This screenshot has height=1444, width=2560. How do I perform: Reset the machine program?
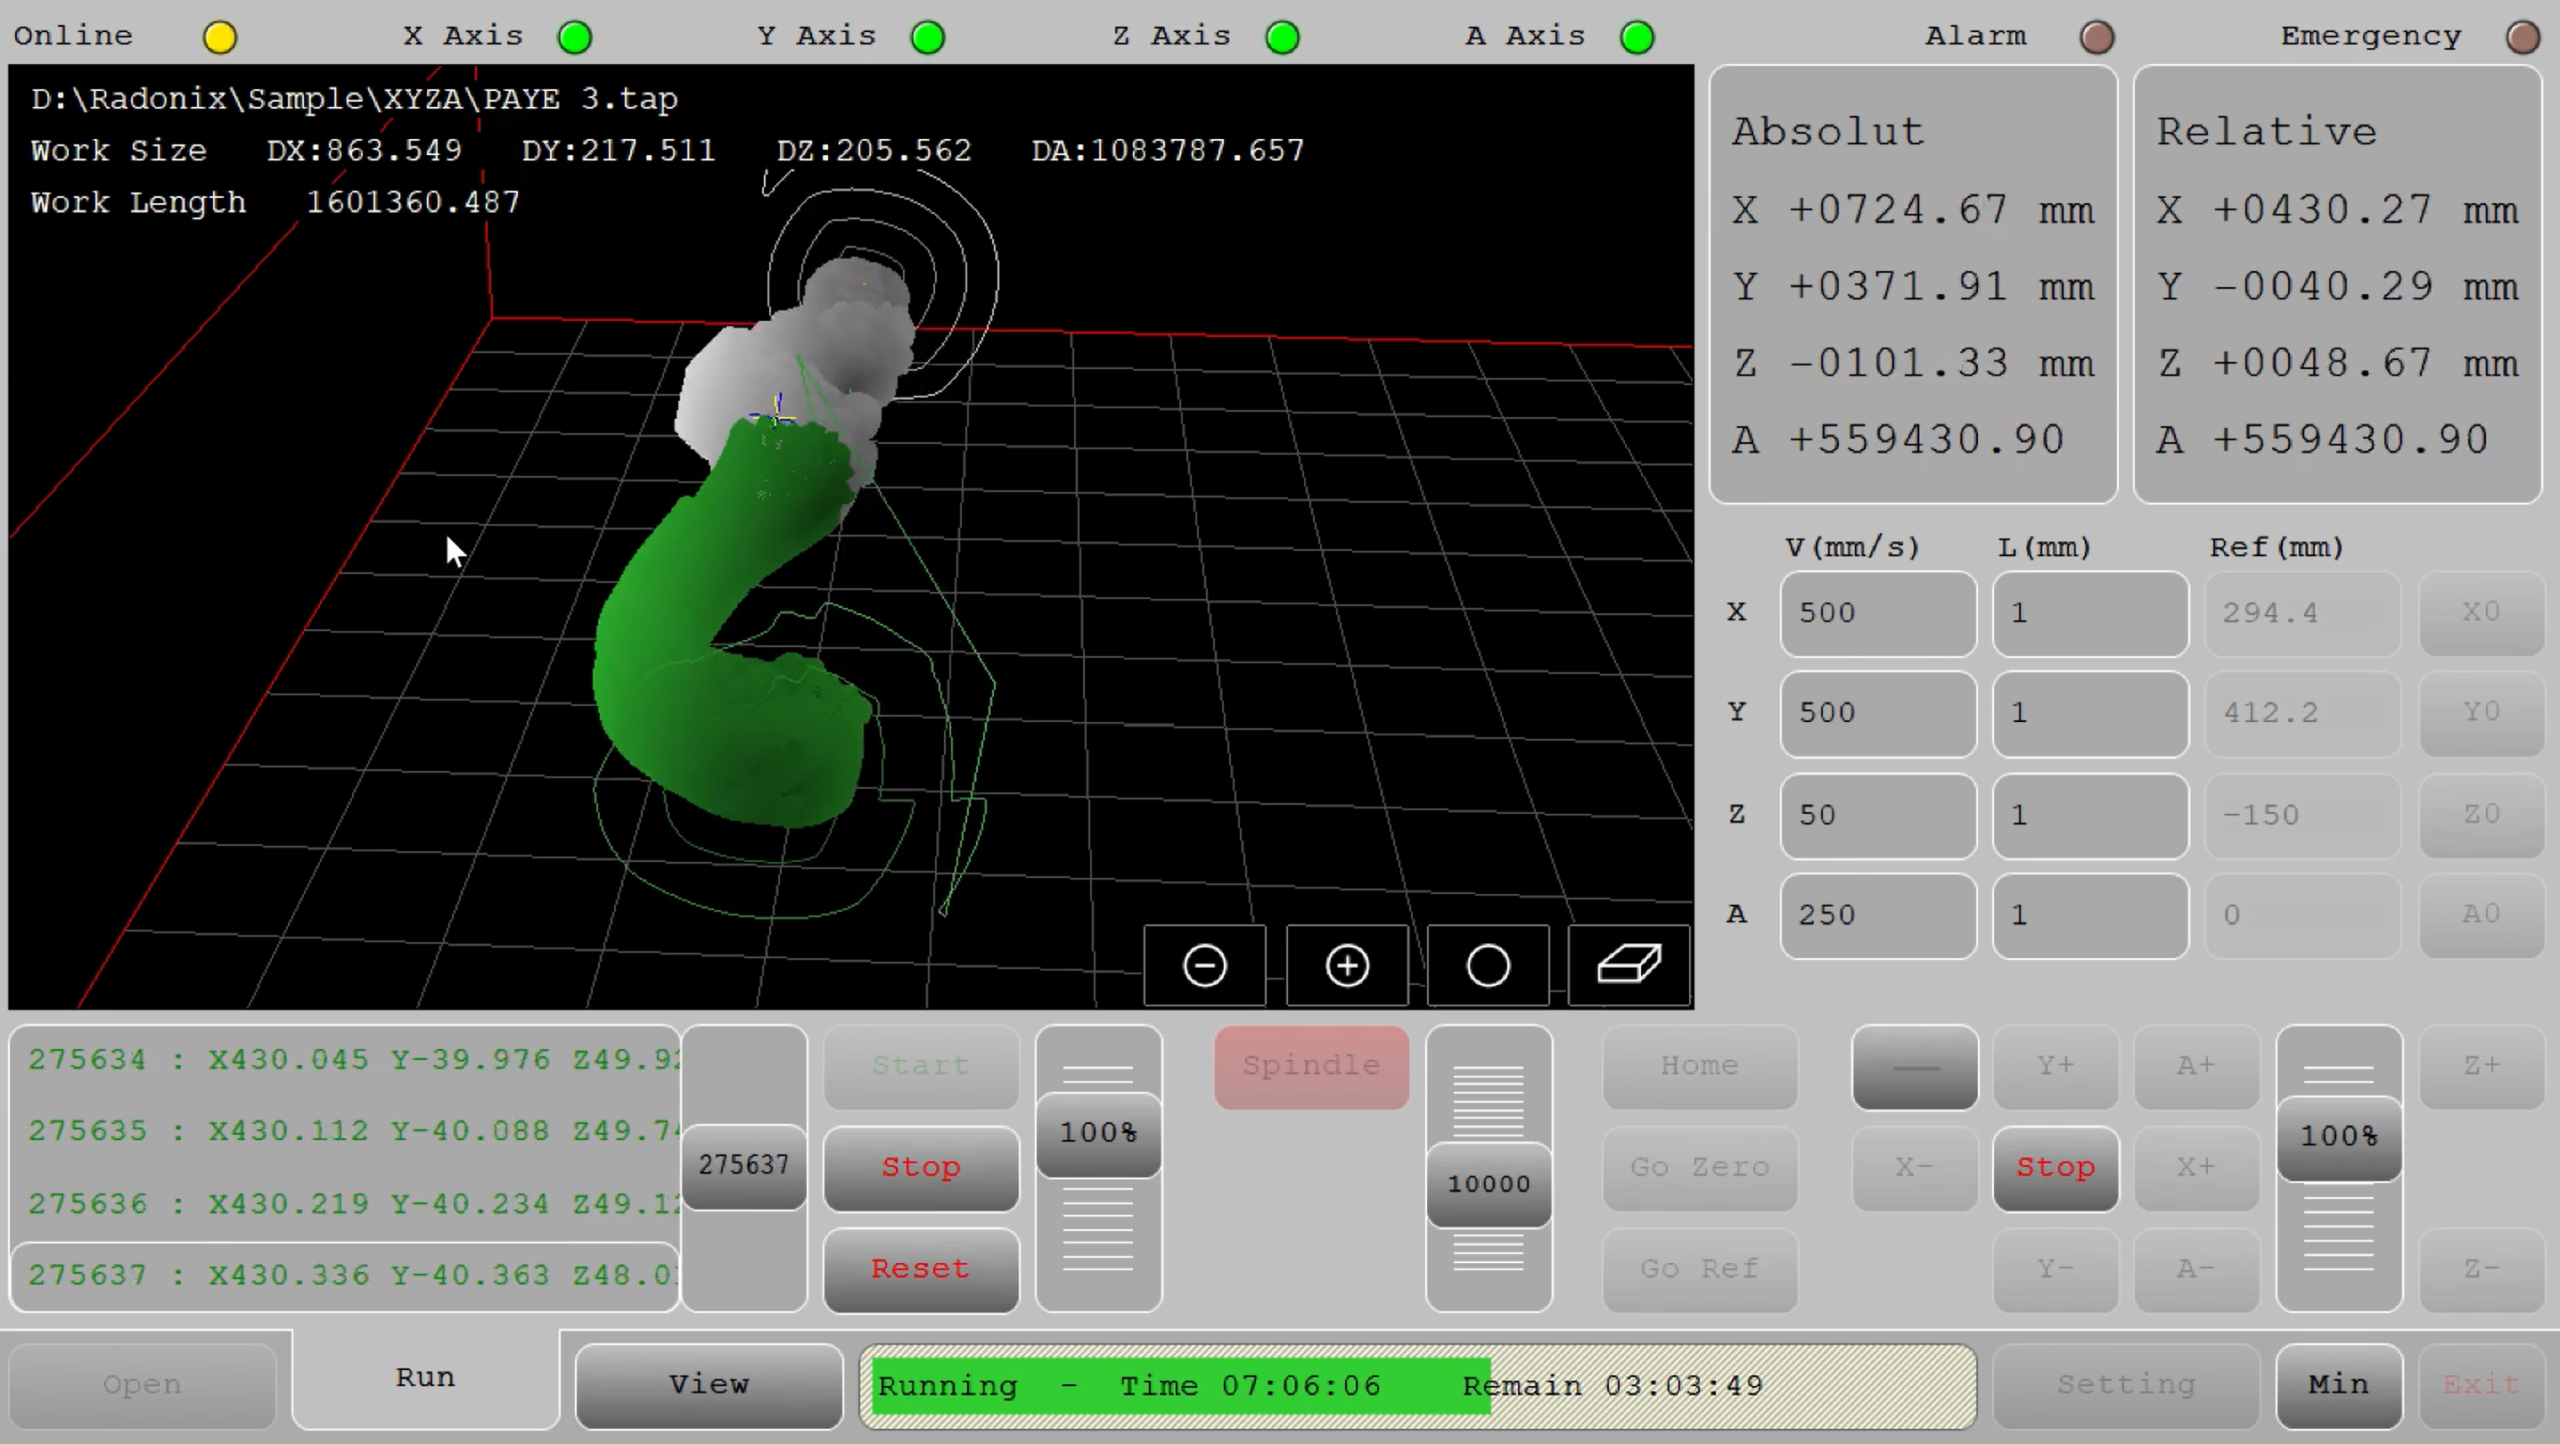pyautogui.click(x=921, y=1269)
